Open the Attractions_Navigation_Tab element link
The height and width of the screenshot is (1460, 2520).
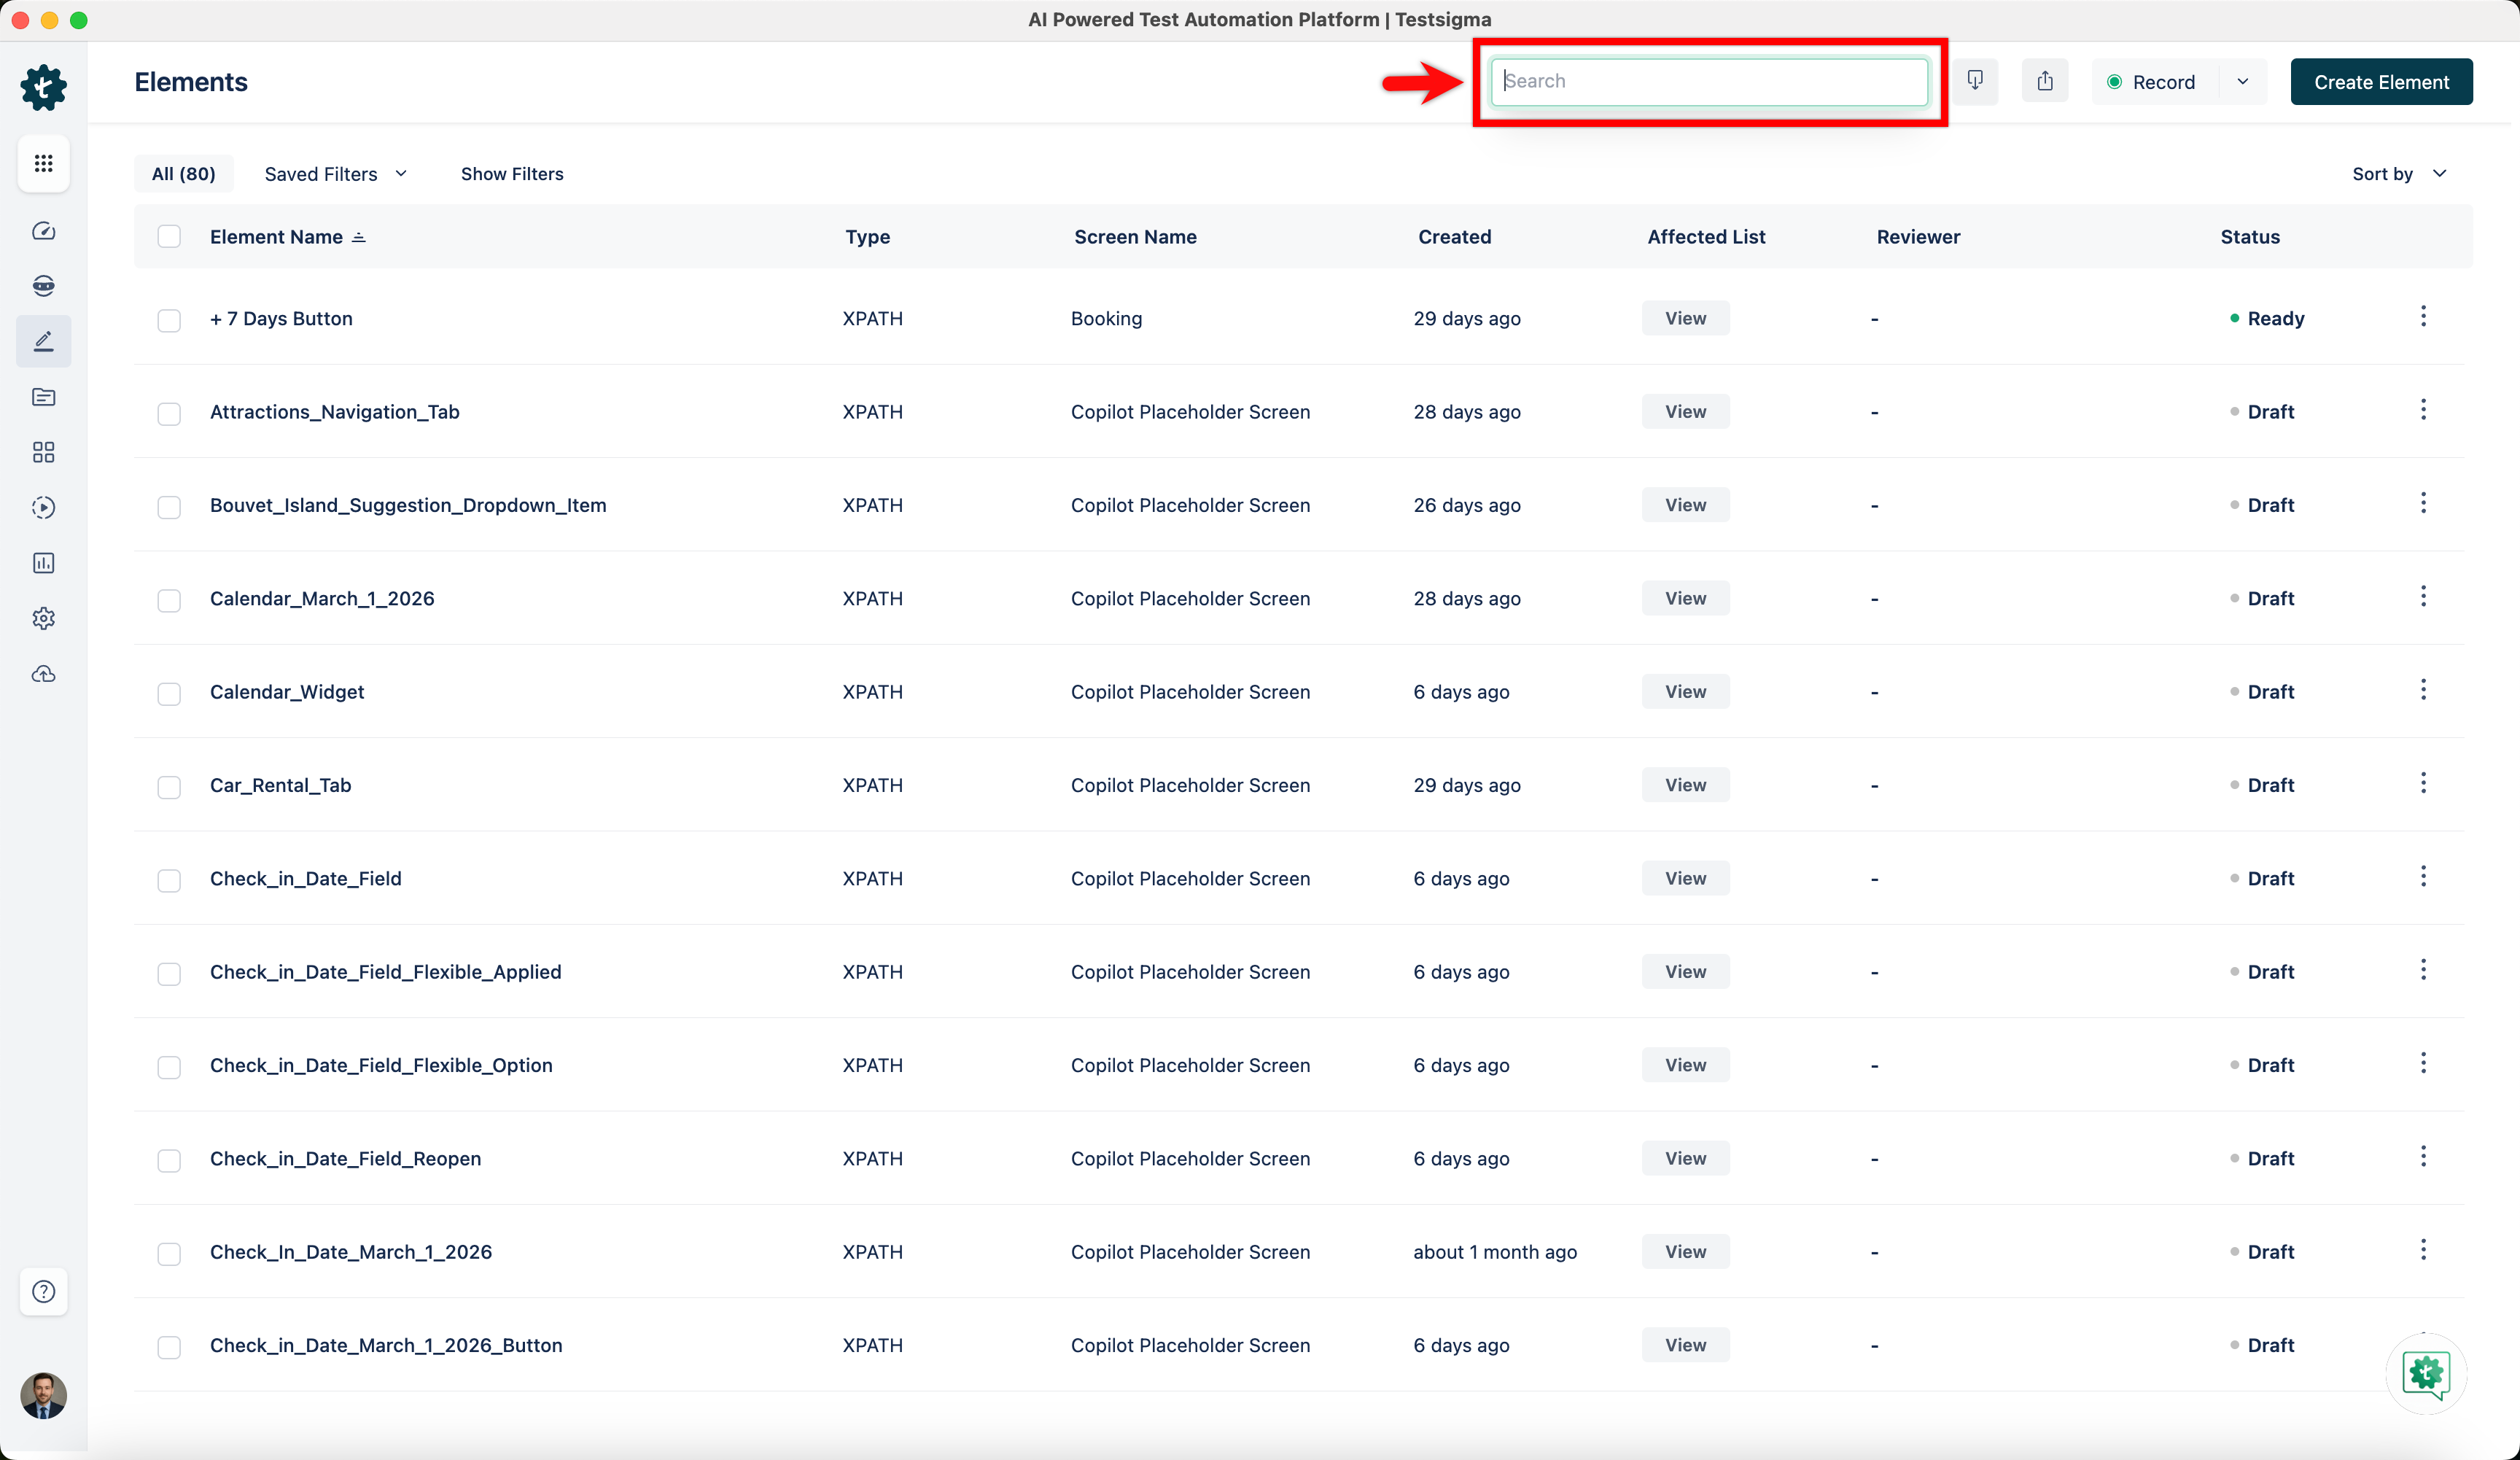coord(334,411)
